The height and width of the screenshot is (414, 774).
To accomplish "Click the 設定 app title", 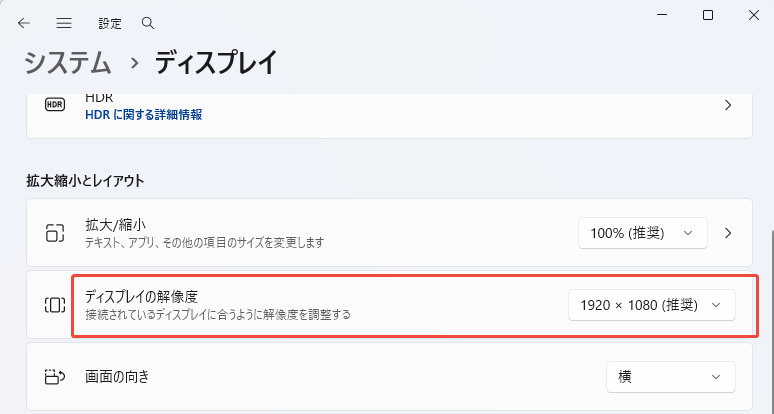I will 110,22.
